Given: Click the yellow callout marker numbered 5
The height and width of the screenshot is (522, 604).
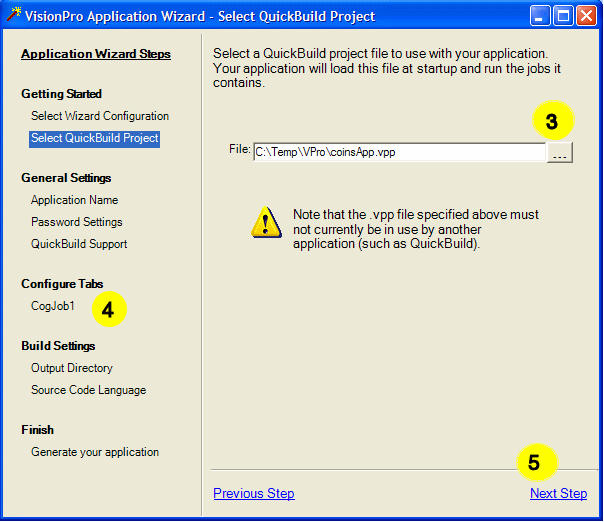Looking at the screenshot, I should (x=534, y=463).
